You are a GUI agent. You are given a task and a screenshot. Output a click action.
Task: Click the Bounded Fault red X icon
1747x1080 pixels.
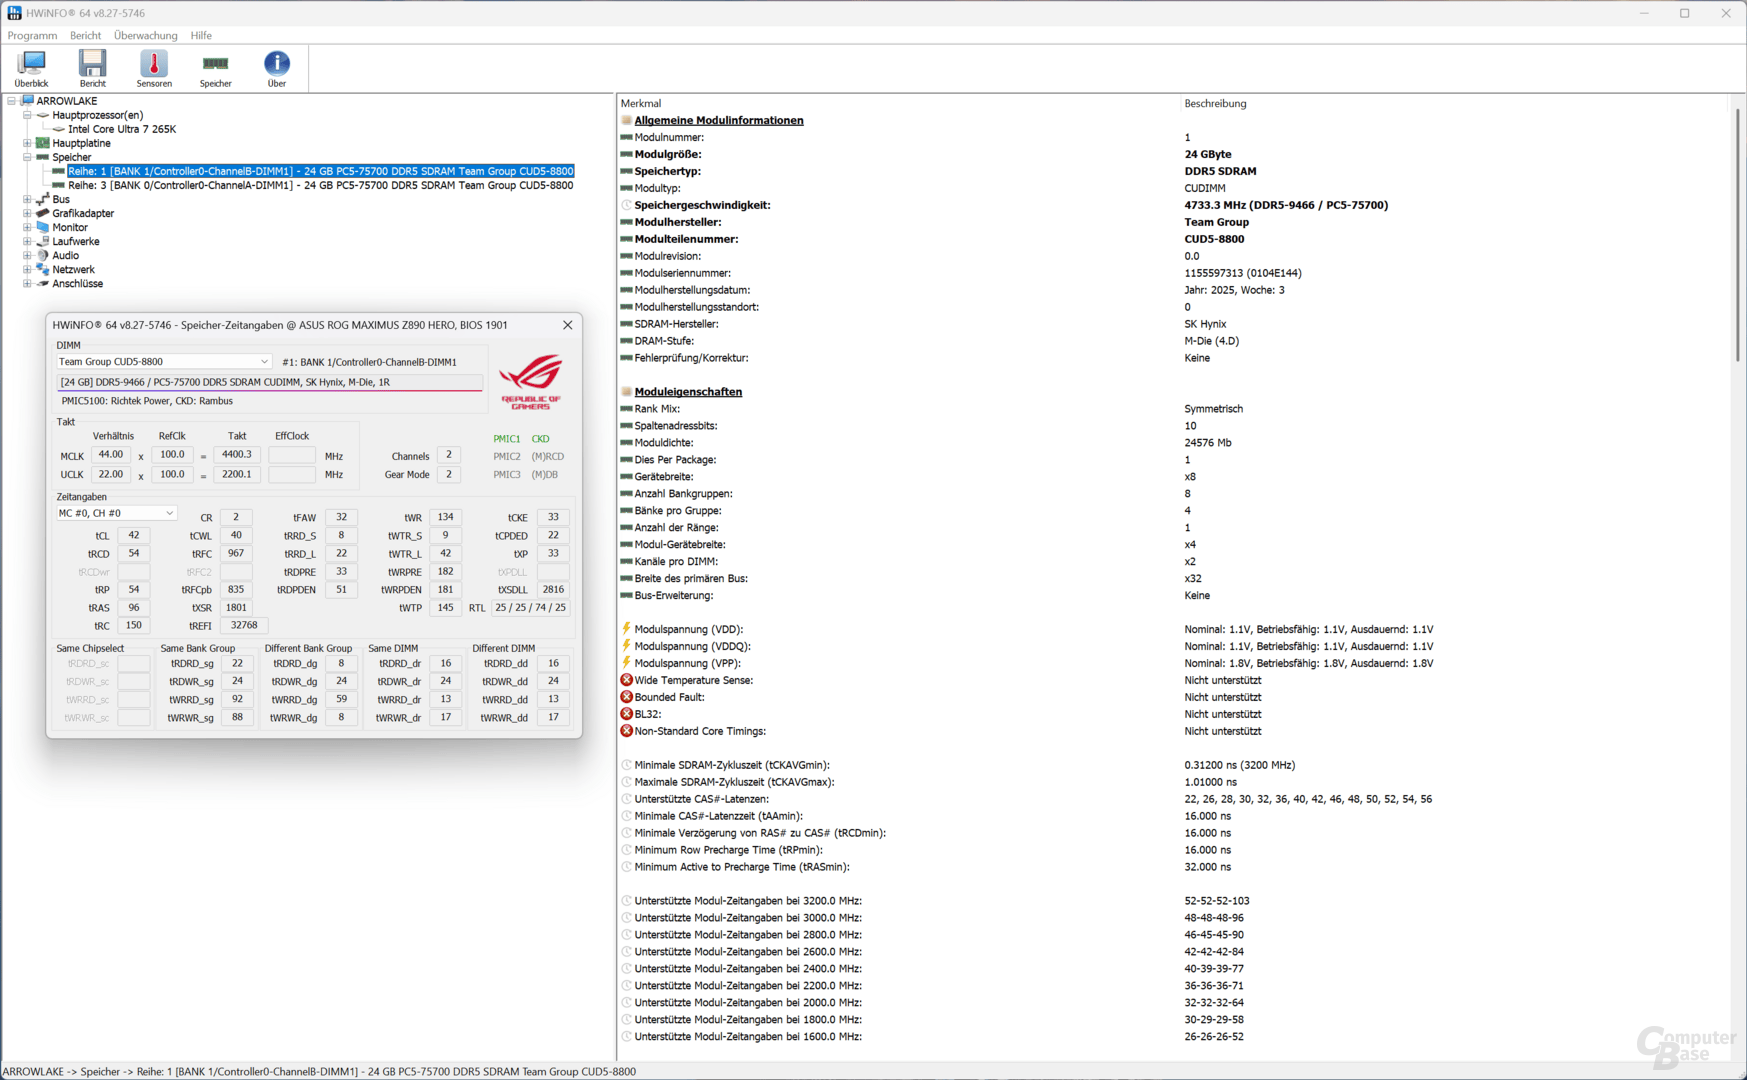click(x=626, y=697)
